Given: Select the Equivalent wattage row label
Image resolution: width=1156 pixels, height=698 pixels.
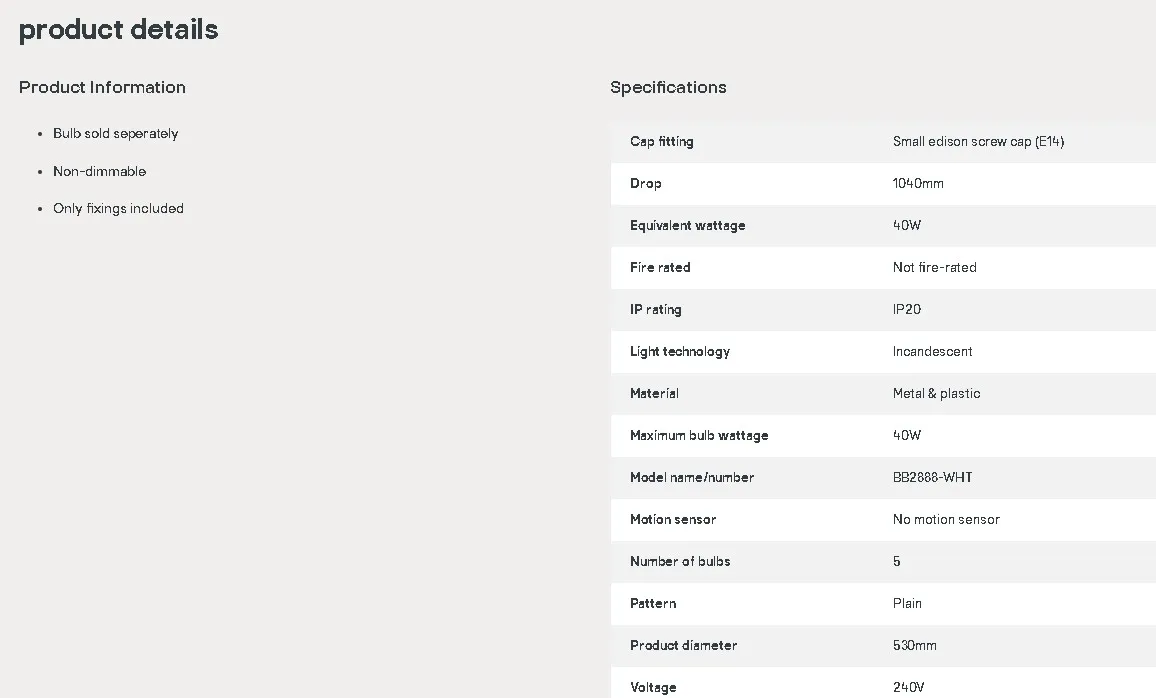Looking at the screenshot, I should [687, 226].
